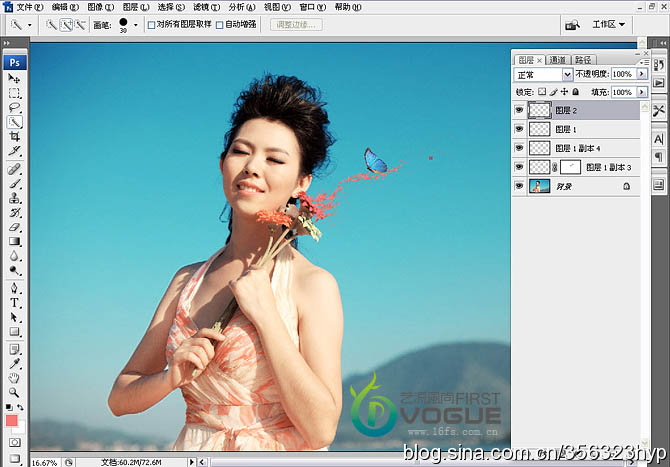This screenshot has height=467, width=670.
Task: Select the Type tool
Action: tap(15, 302)
